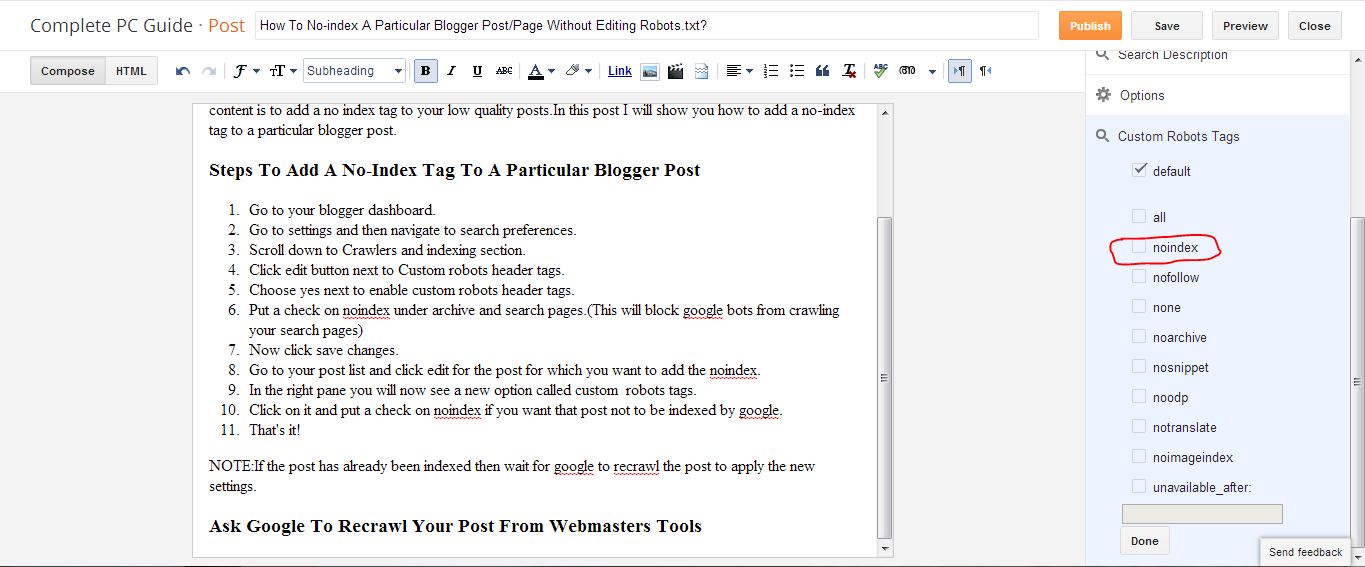Select right-to-left text direction
This screenshot has height=567, width=1365.
pyautogui.click(x=985, y=71)
